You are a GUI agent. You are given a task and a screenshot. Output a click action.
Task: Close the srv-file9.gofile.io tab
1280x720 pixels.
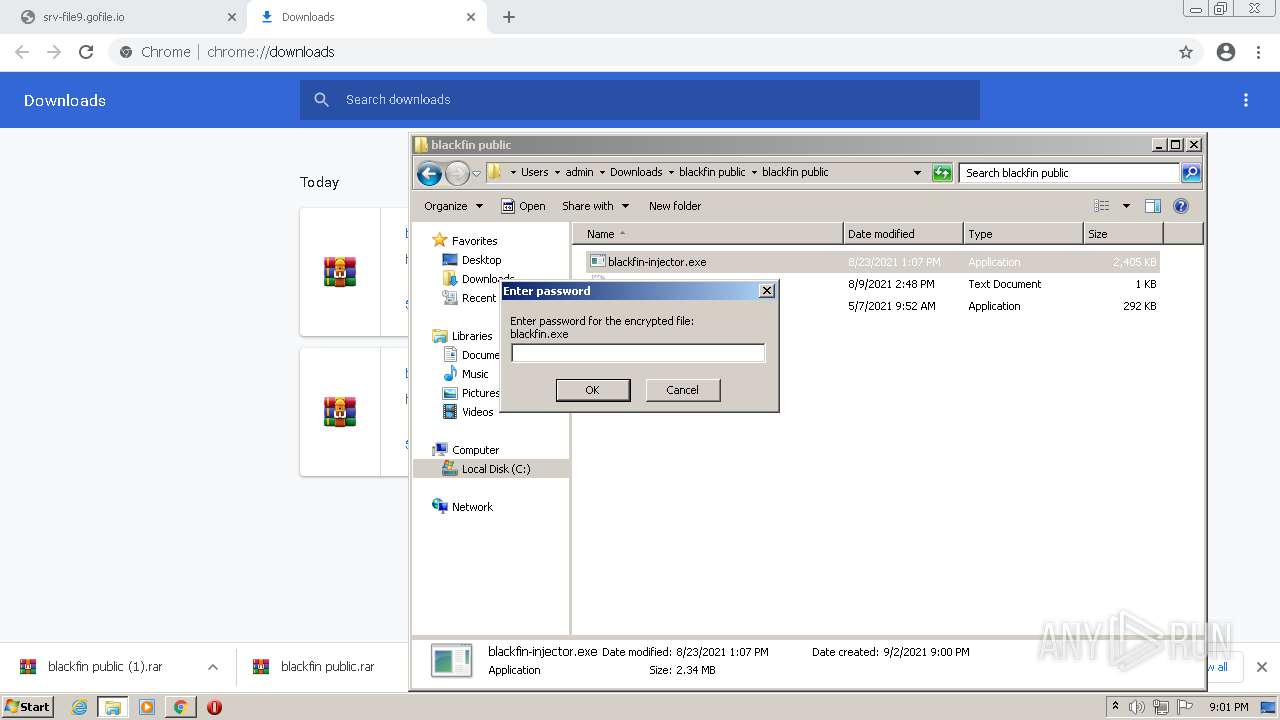point(231,17)
